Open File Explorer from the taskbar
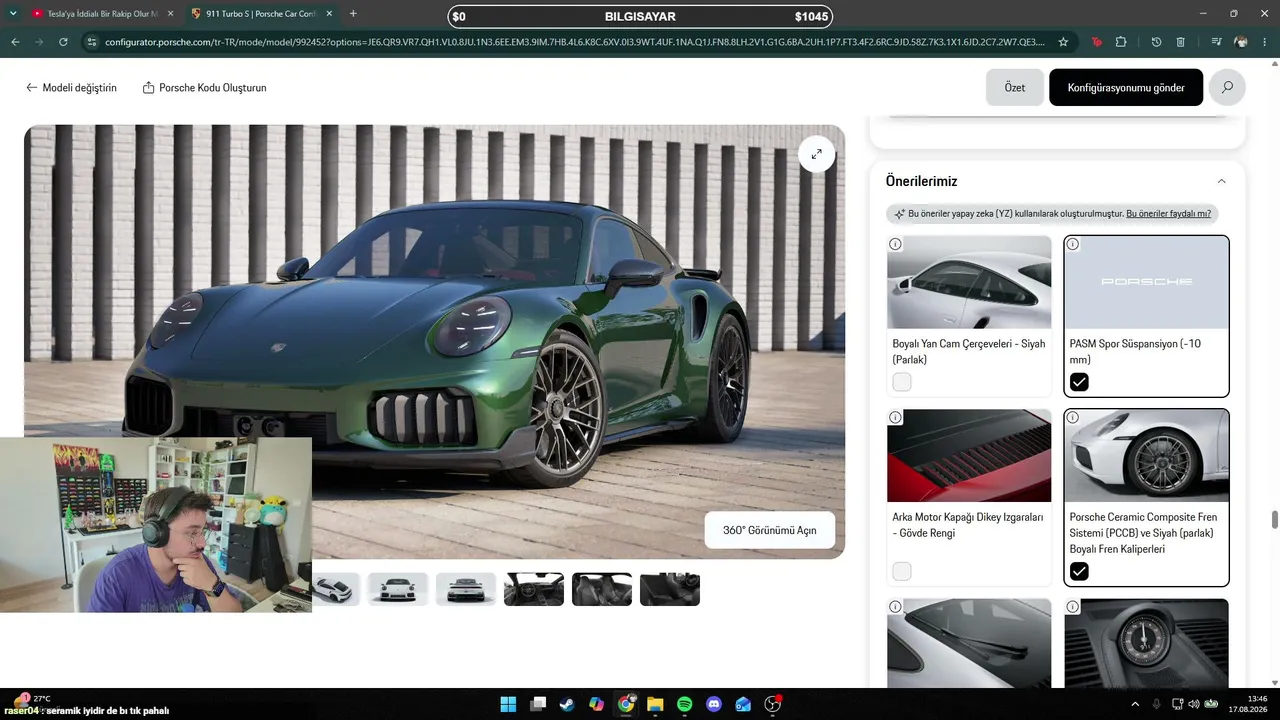Viewport: 1280px width, 720px height. pos(655,704)
